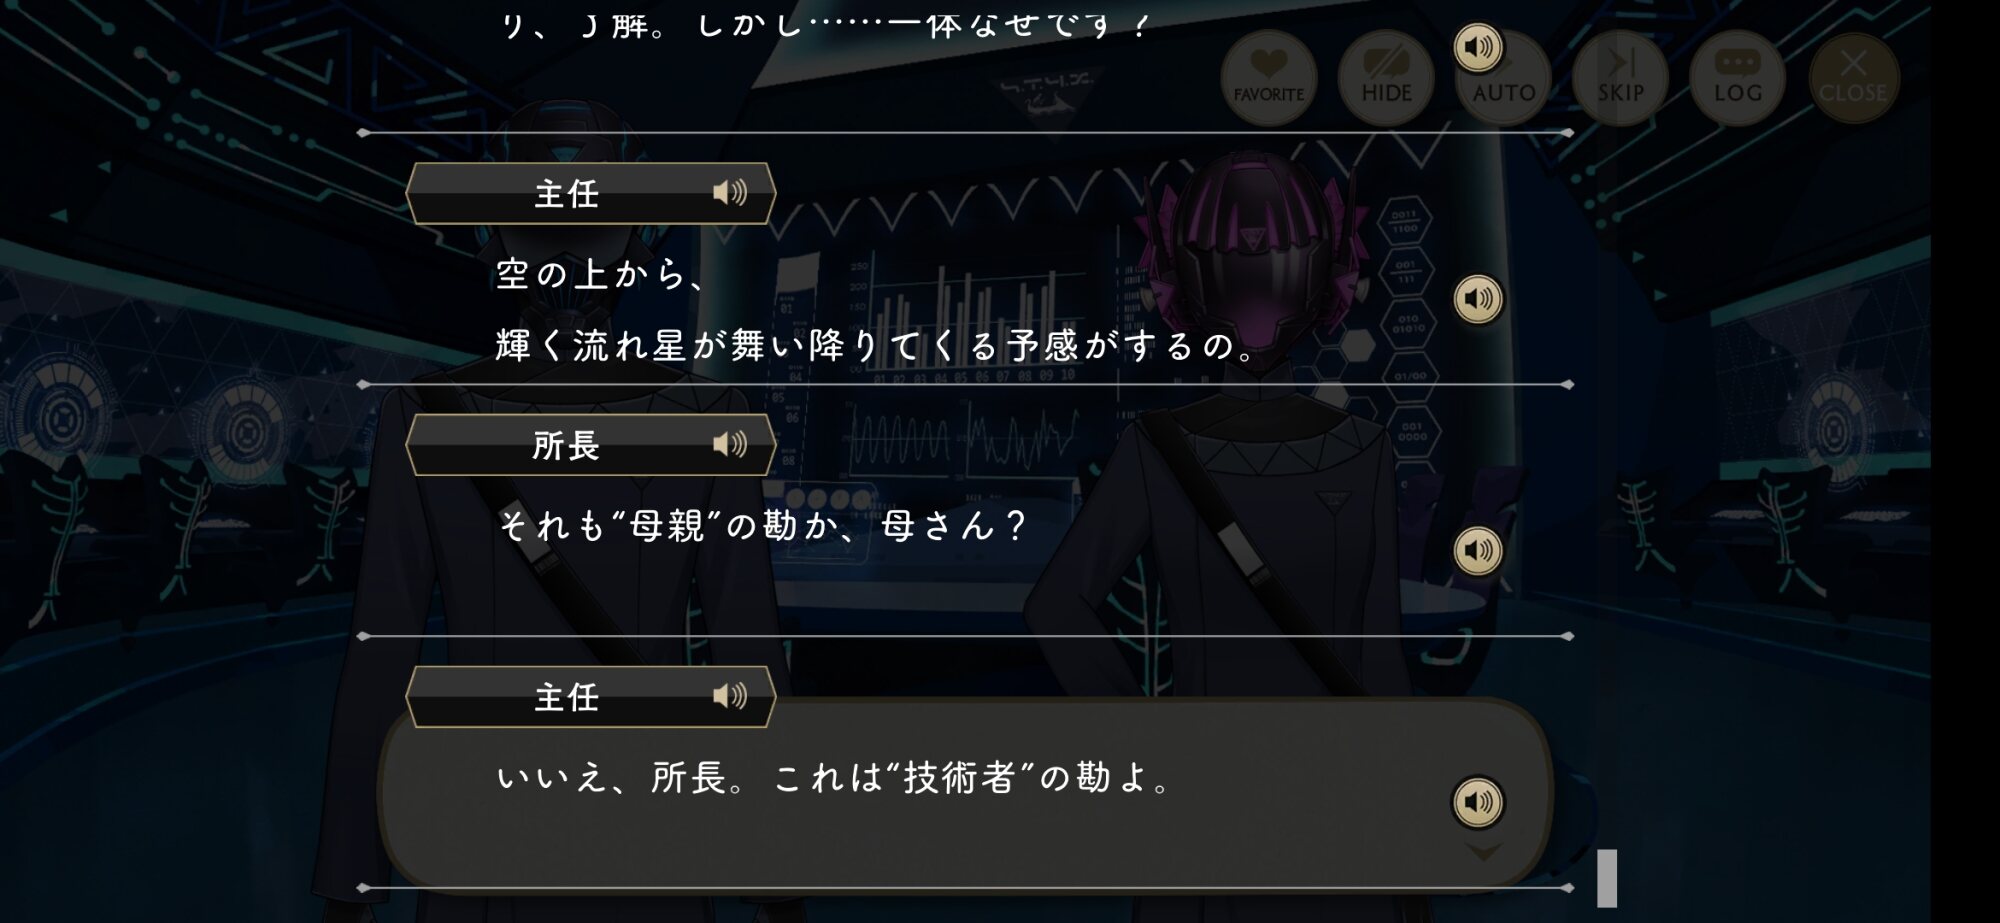The width and height of the screenshot is (2000, 923).
Task: Select the 所長 name label
Action: tap(566, 445)
